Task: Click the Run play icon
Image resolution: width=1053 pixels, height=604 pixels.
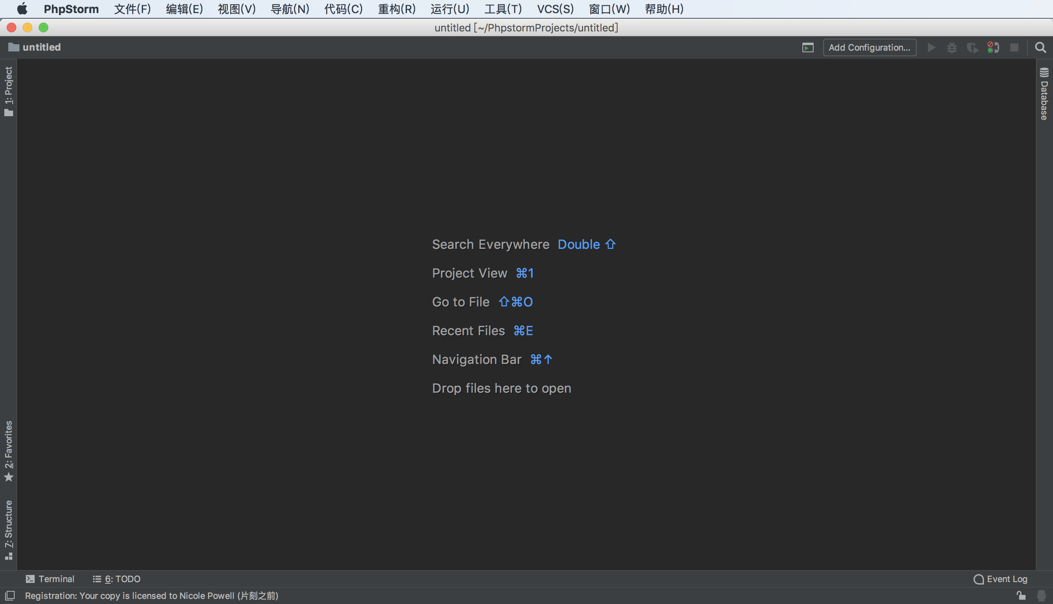Action: pos(931,48)
